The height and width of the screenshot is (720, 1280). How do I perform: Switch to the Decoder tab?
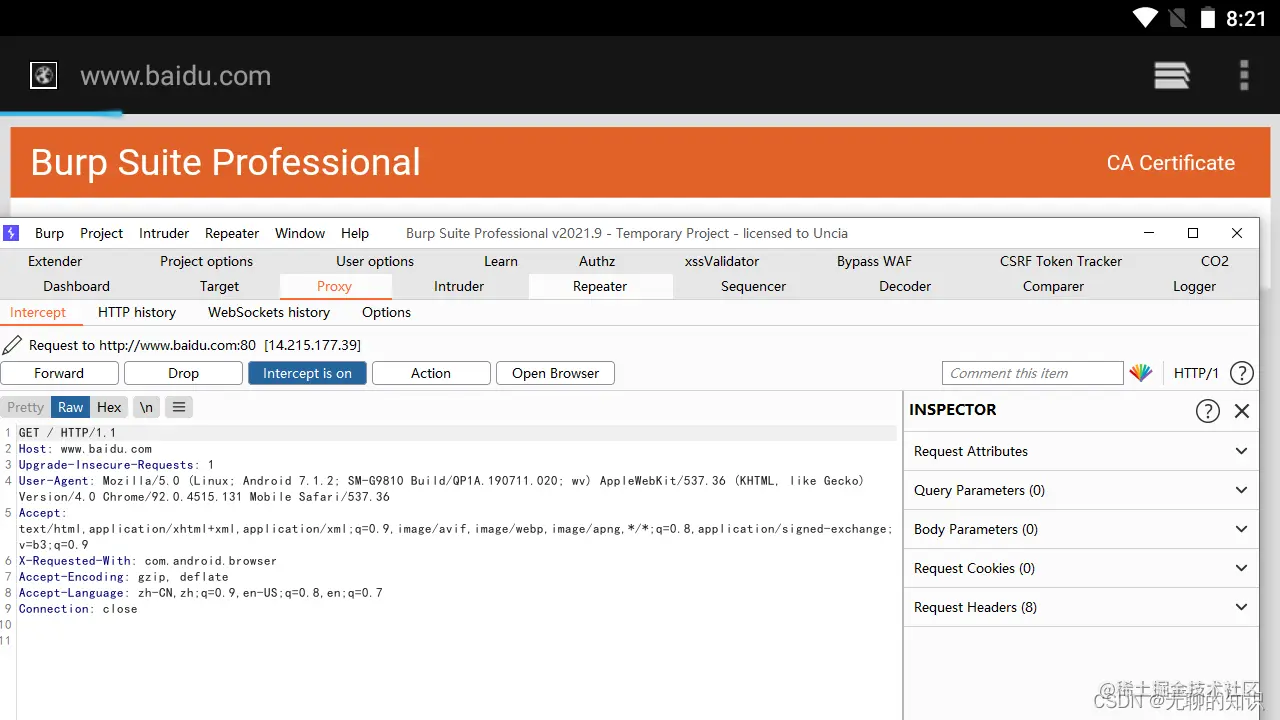(905, 286)
